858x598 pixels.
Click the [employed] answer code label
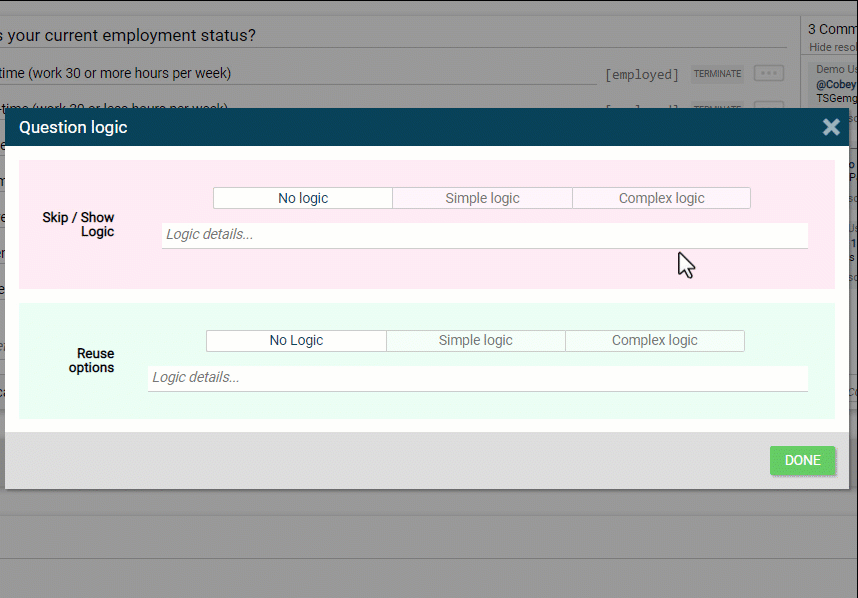tap(642, 75)
